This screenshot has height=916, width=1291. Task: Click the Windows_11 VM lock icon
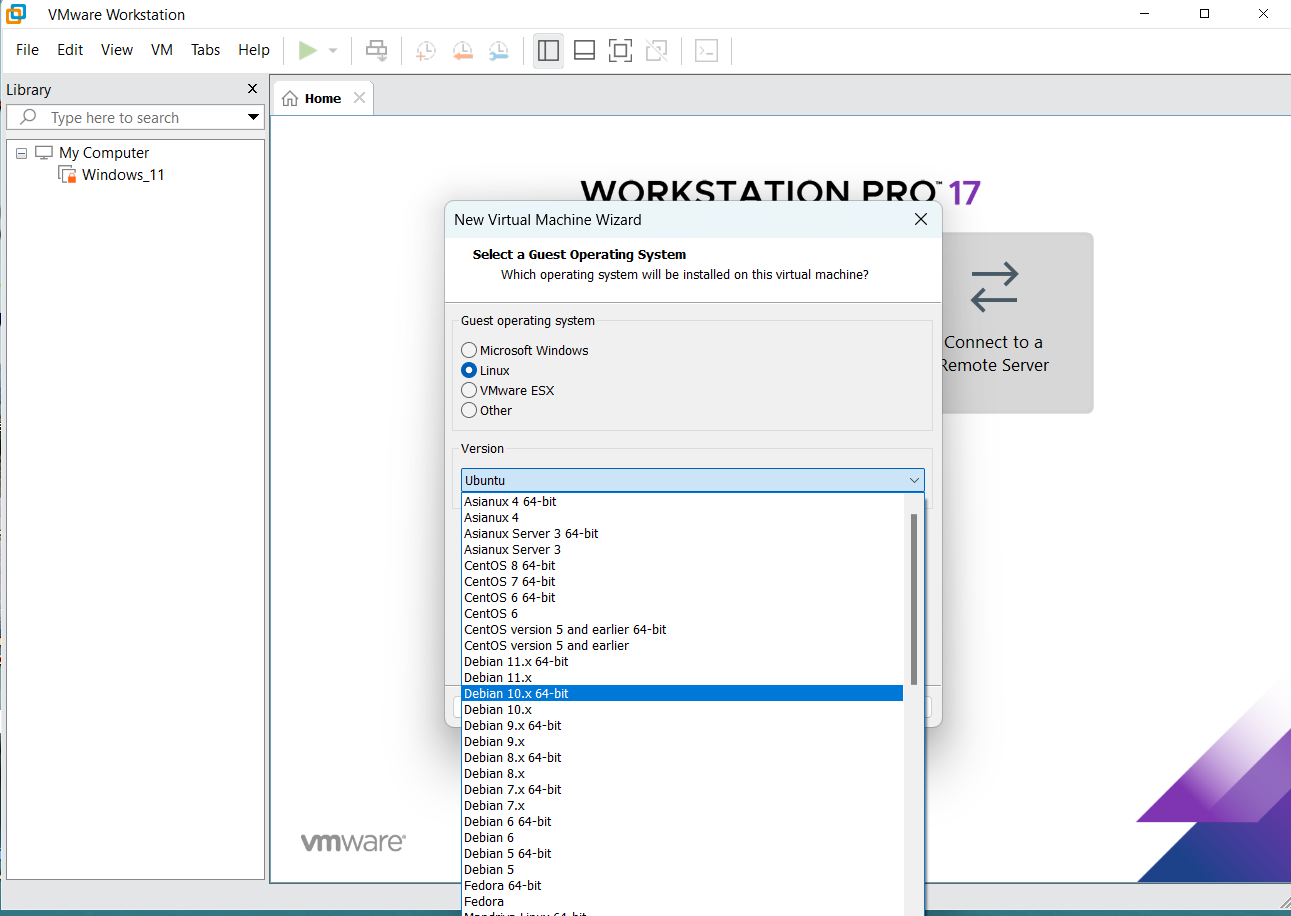[x=67, y=175]
